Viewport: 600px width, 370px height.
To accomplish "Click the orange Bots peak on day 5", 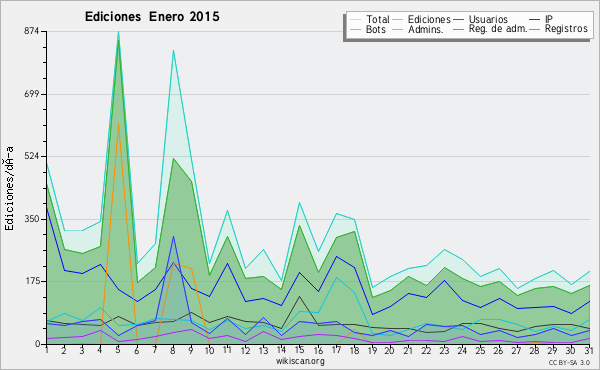I will coord(118,123).
